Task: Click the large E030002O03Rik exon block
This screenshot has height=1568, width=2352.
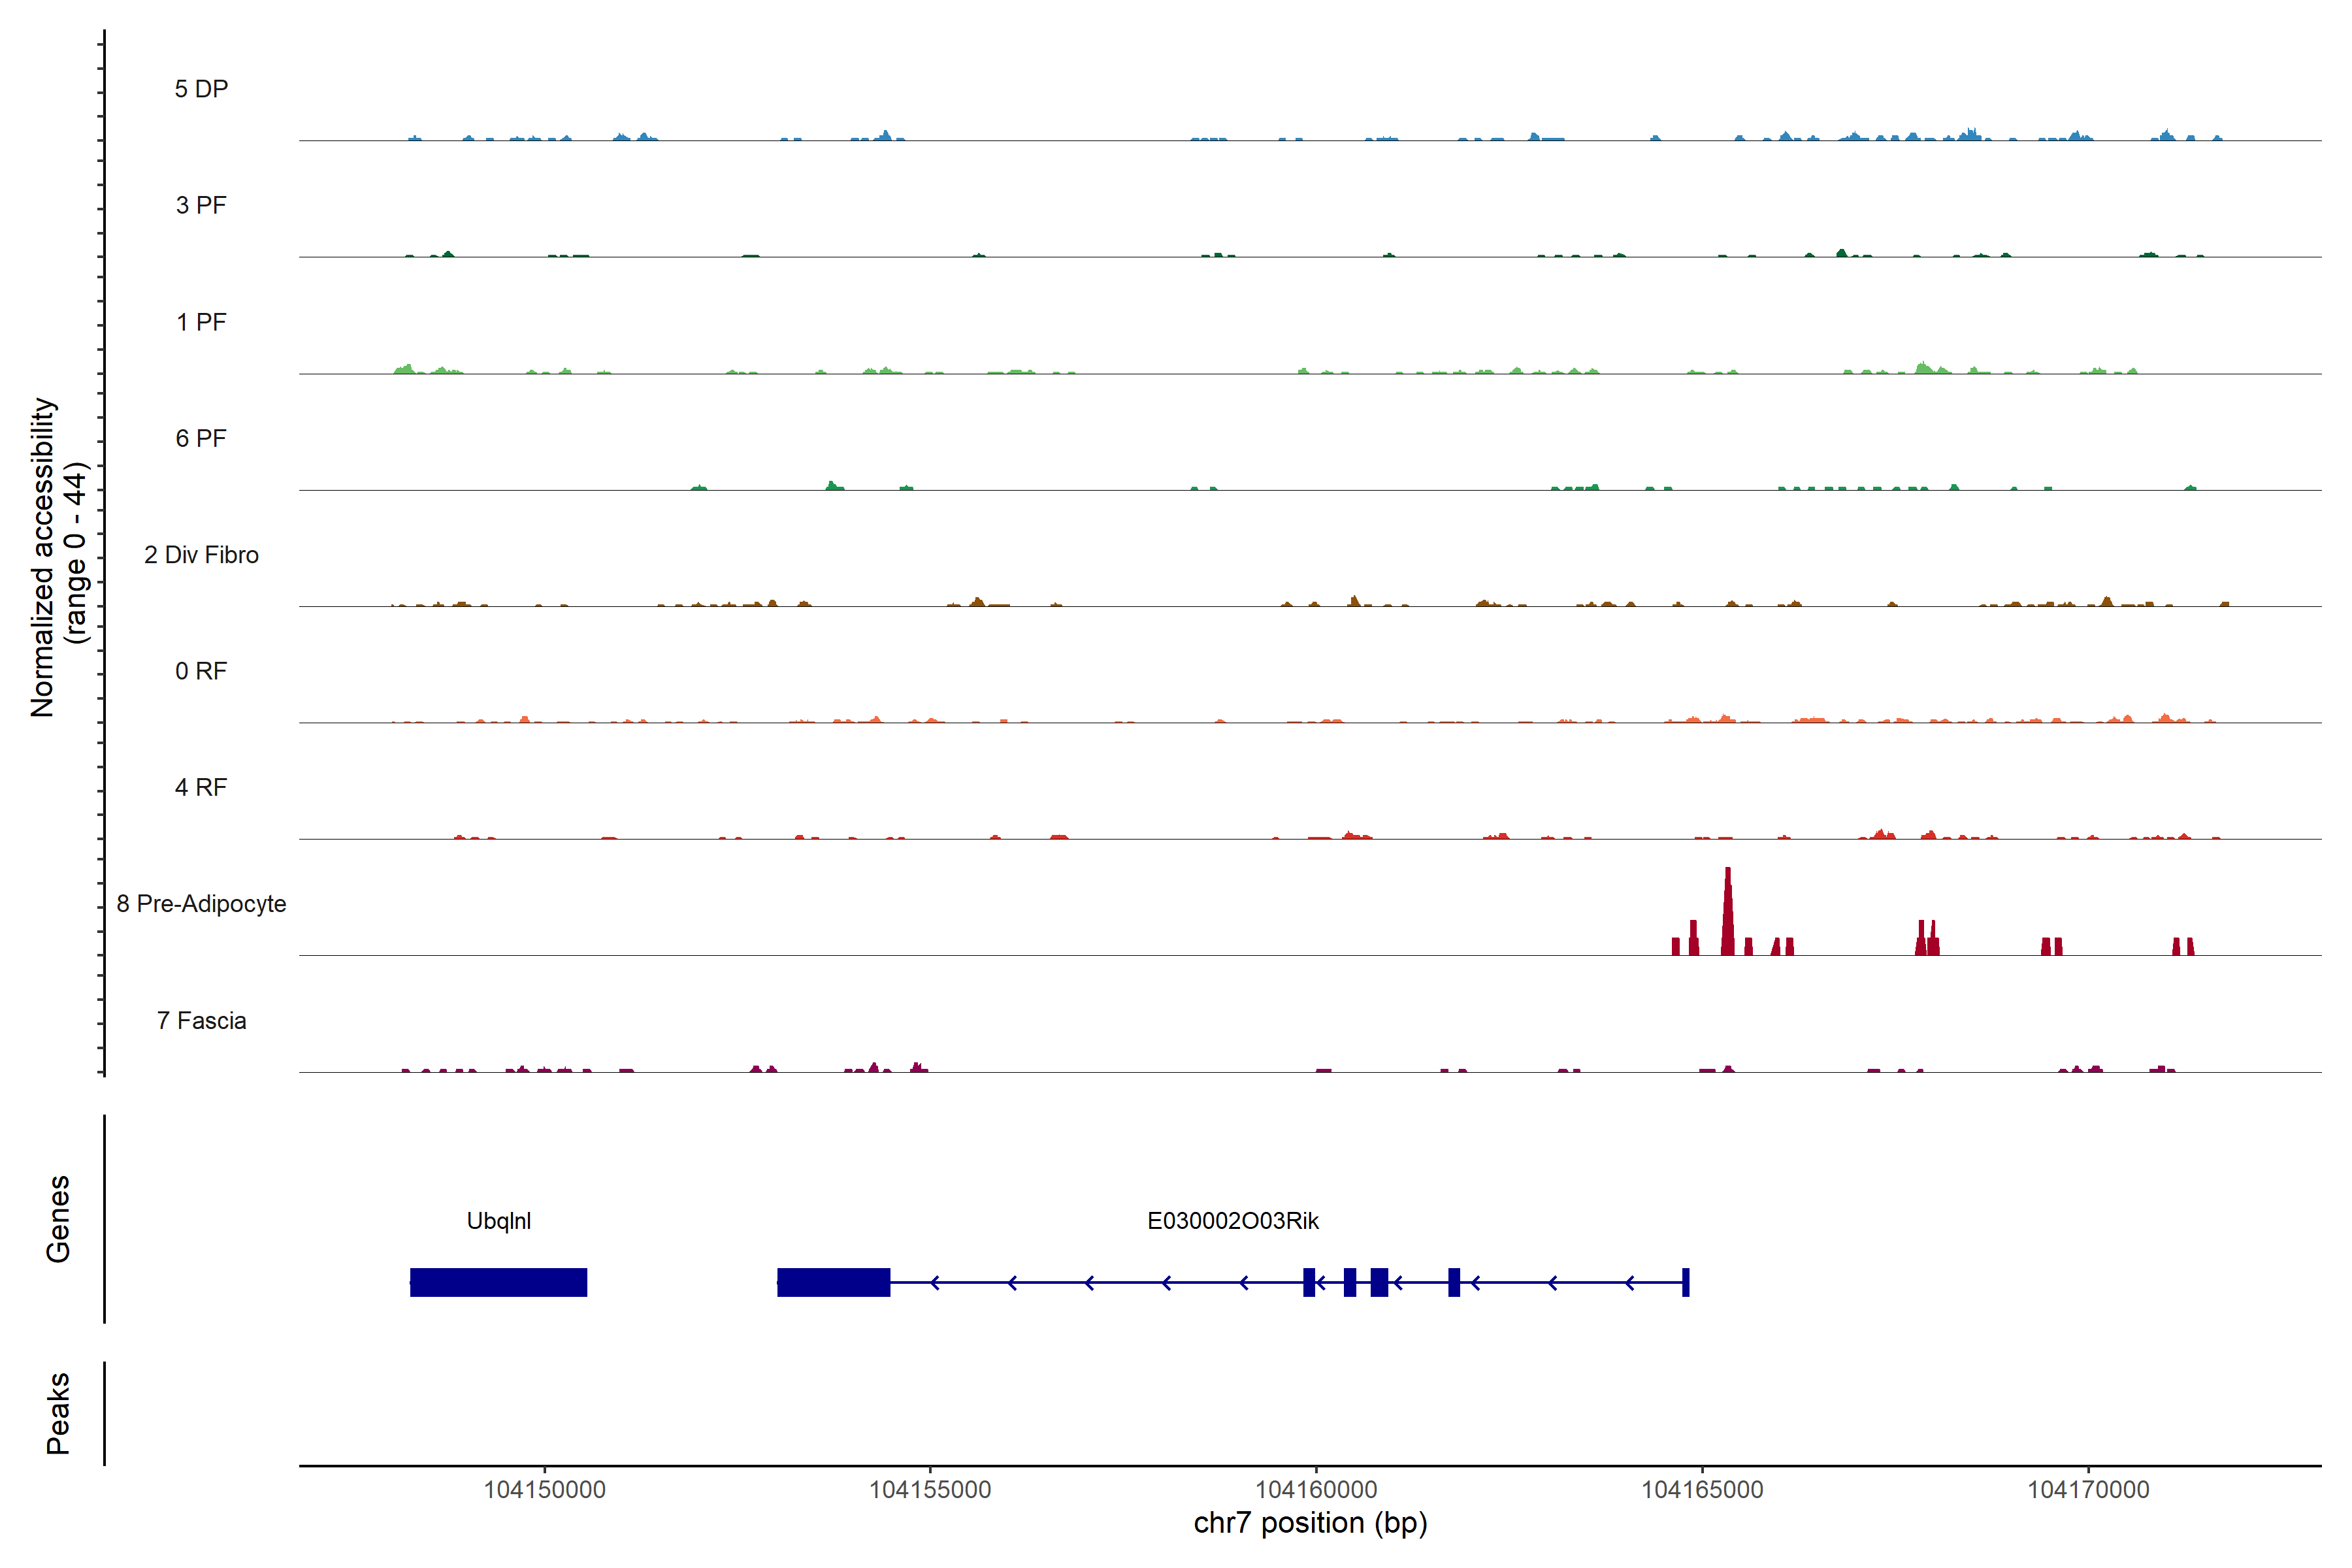Action: [833, 1282]
